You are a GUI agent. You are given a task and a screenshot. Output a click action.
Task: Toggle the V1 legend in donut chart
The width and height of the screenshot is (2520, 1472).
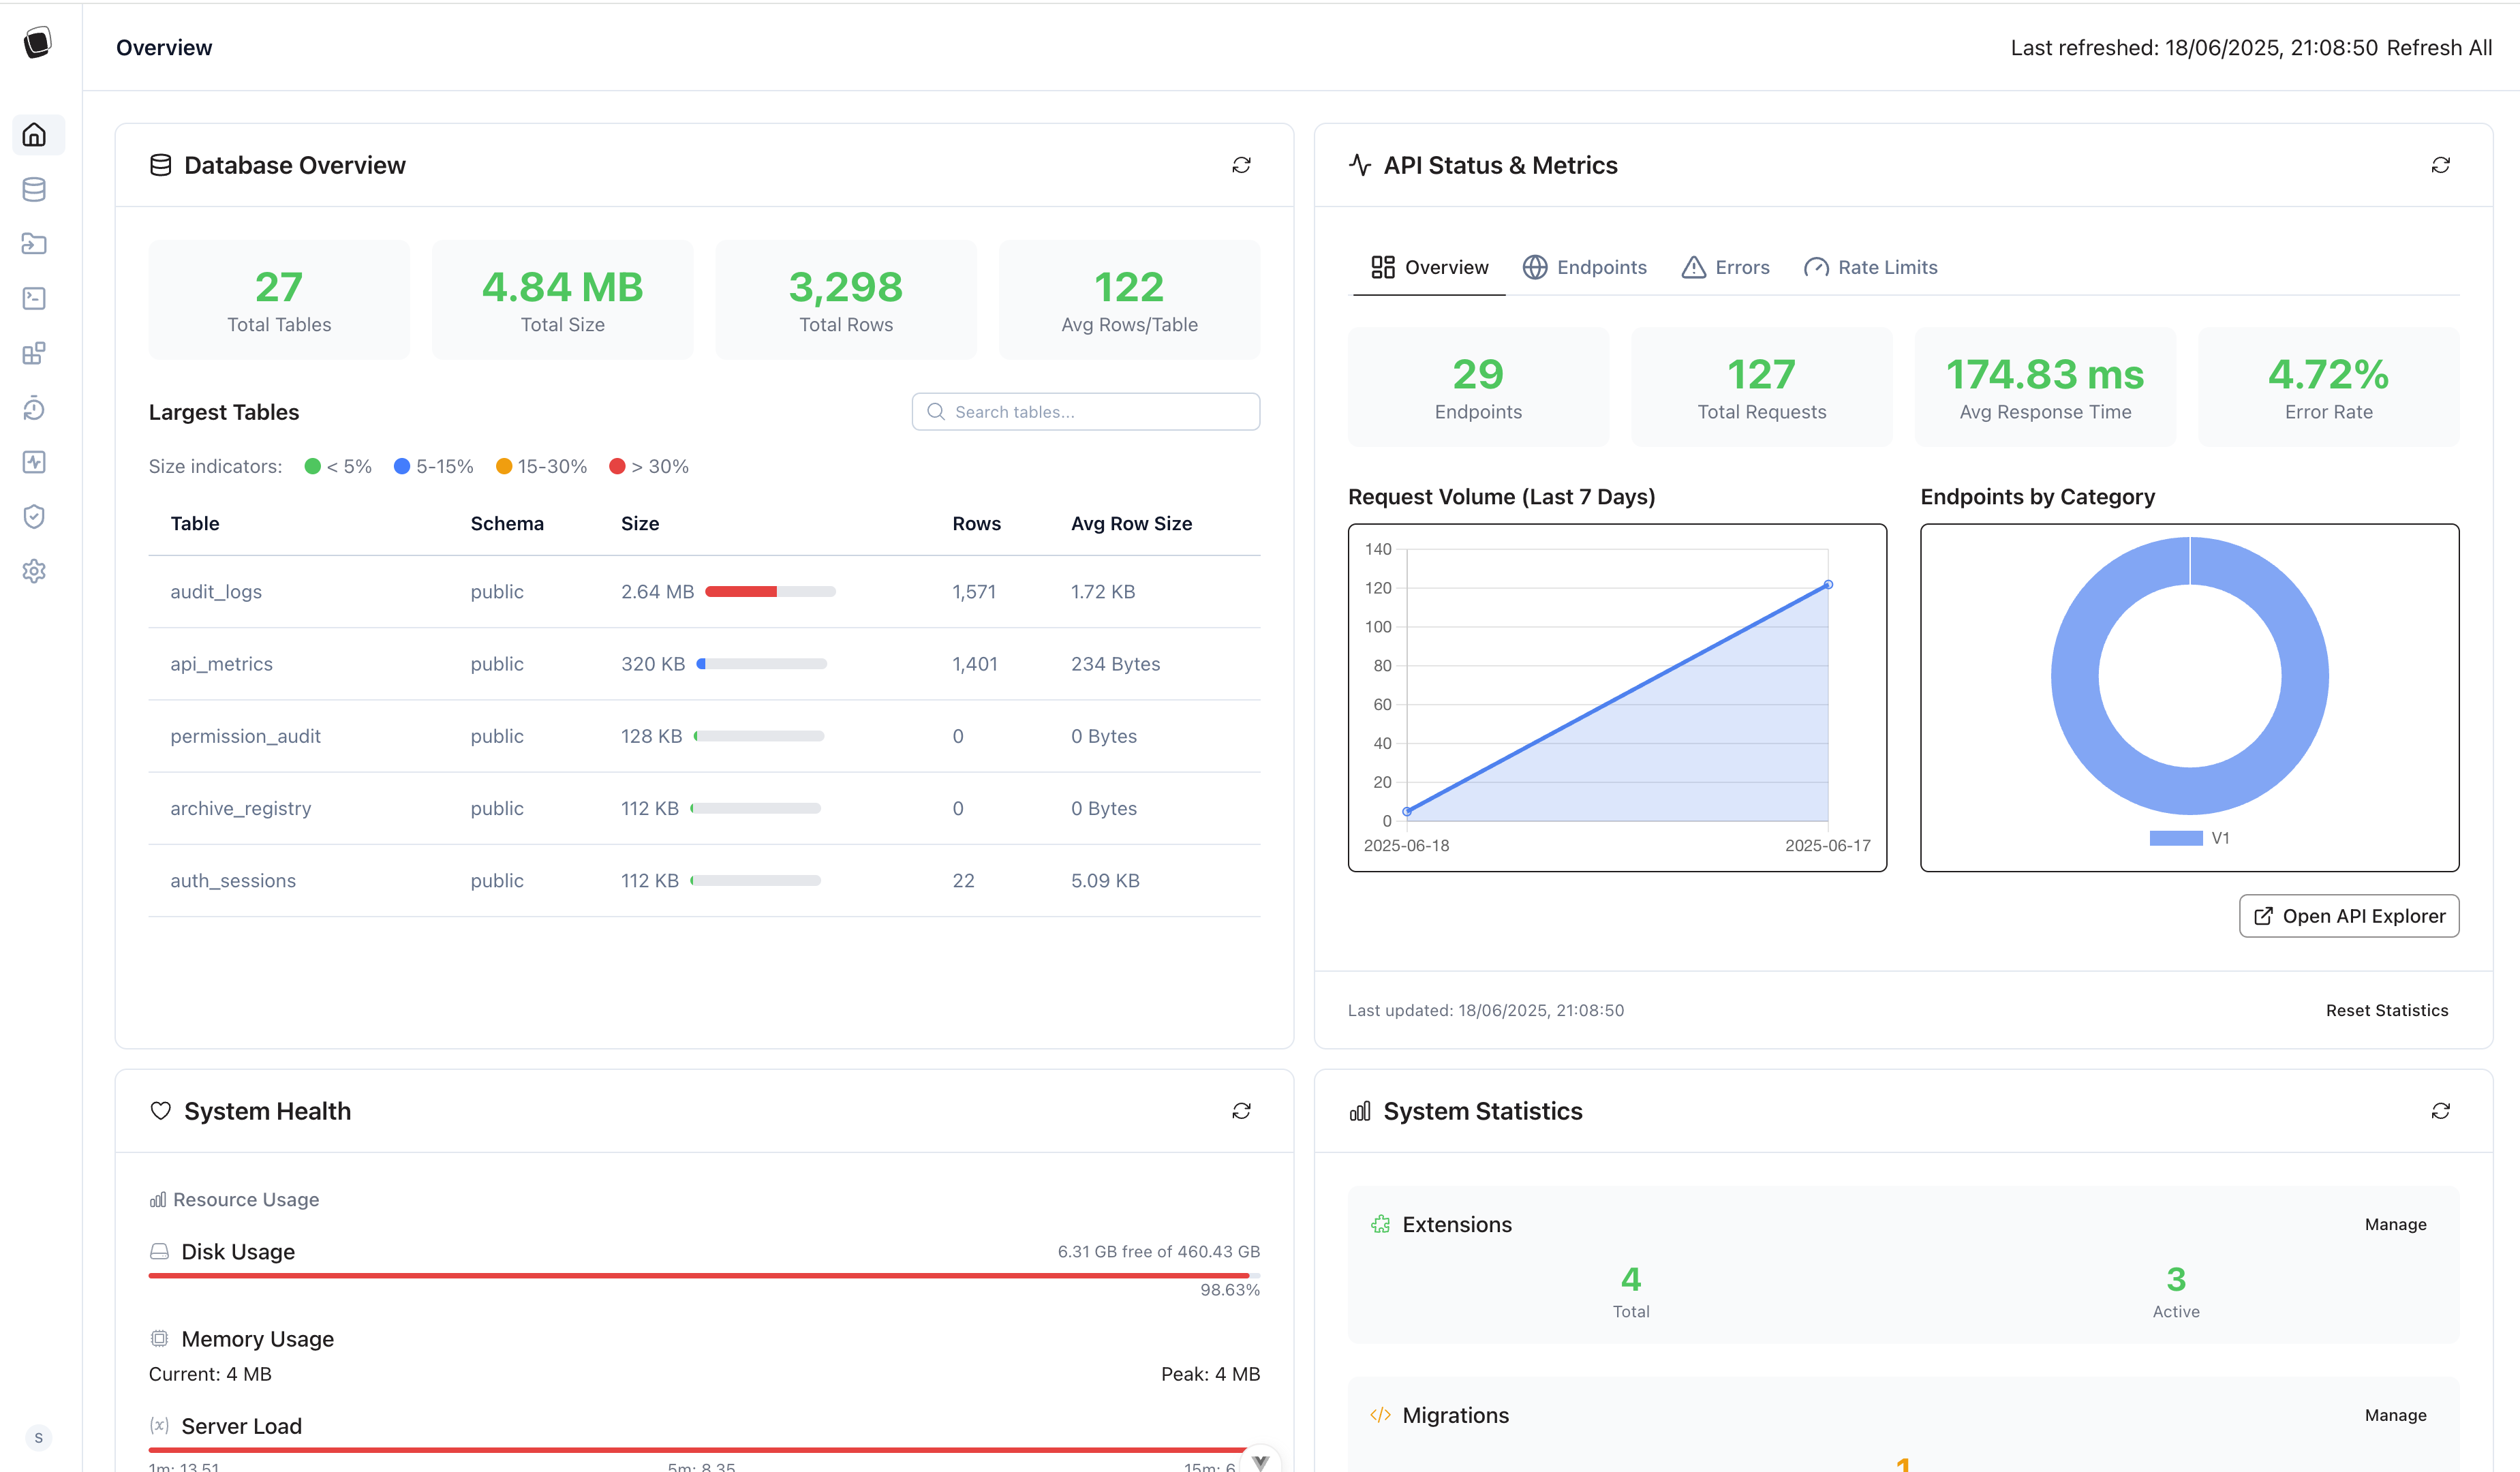click(2189, 838)
